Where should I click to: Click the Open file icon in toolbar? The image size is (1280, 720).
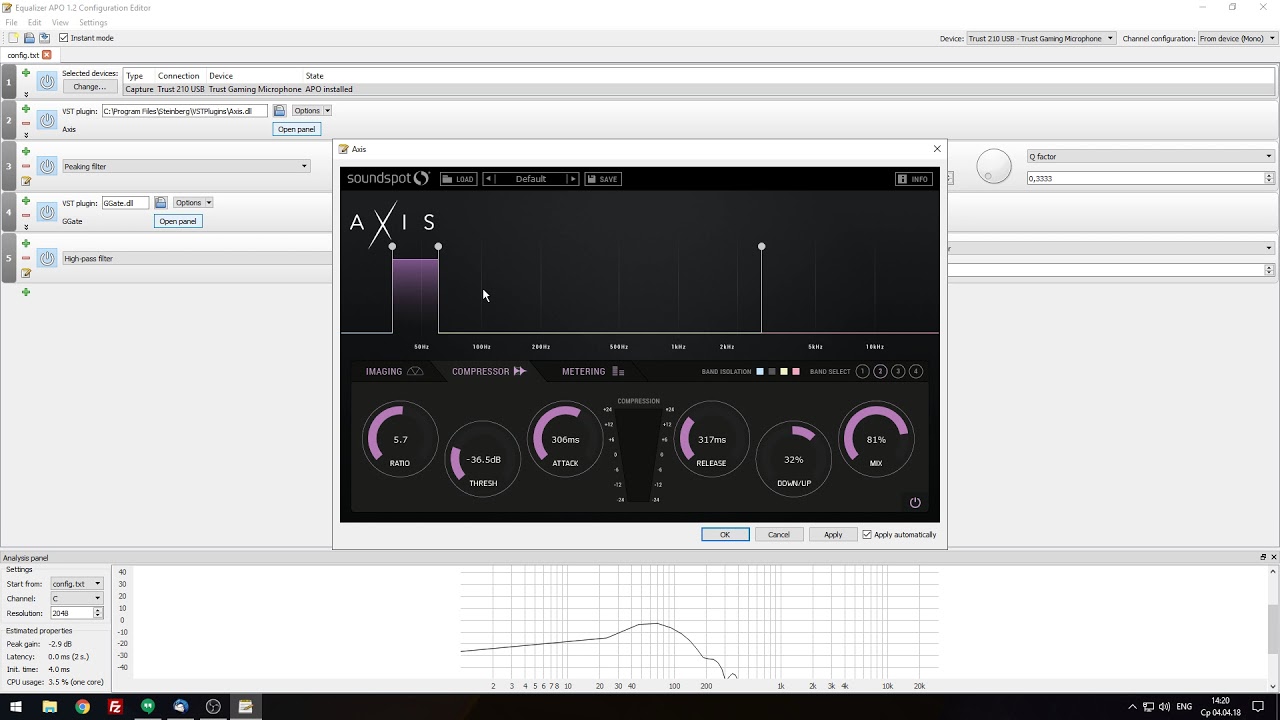coord(29,38)
